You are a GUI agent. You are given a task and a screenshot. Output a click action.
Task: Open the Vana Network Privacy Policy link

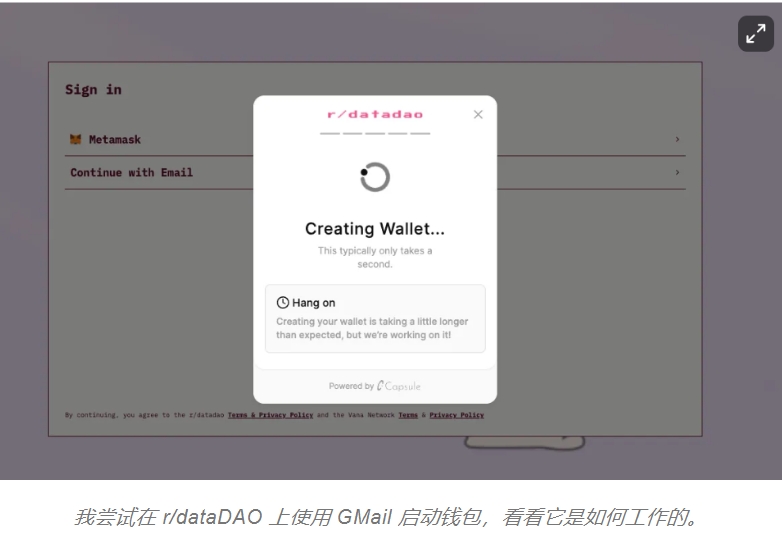tap(456, 415)
